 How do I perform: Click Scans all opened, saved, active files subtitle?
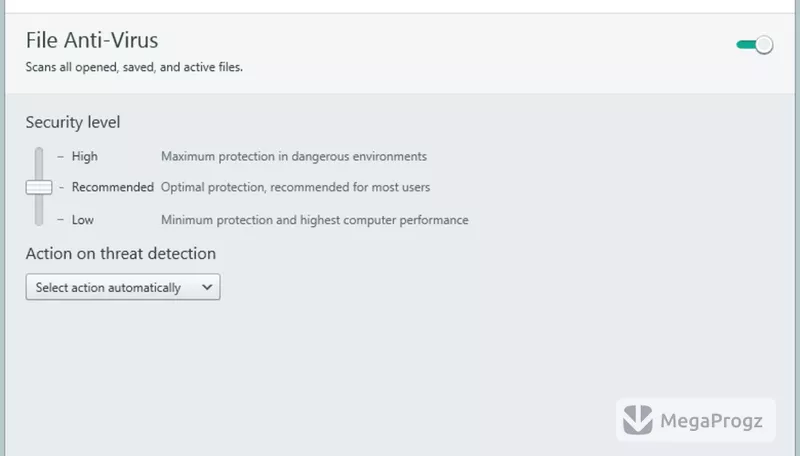click(134, 67)
